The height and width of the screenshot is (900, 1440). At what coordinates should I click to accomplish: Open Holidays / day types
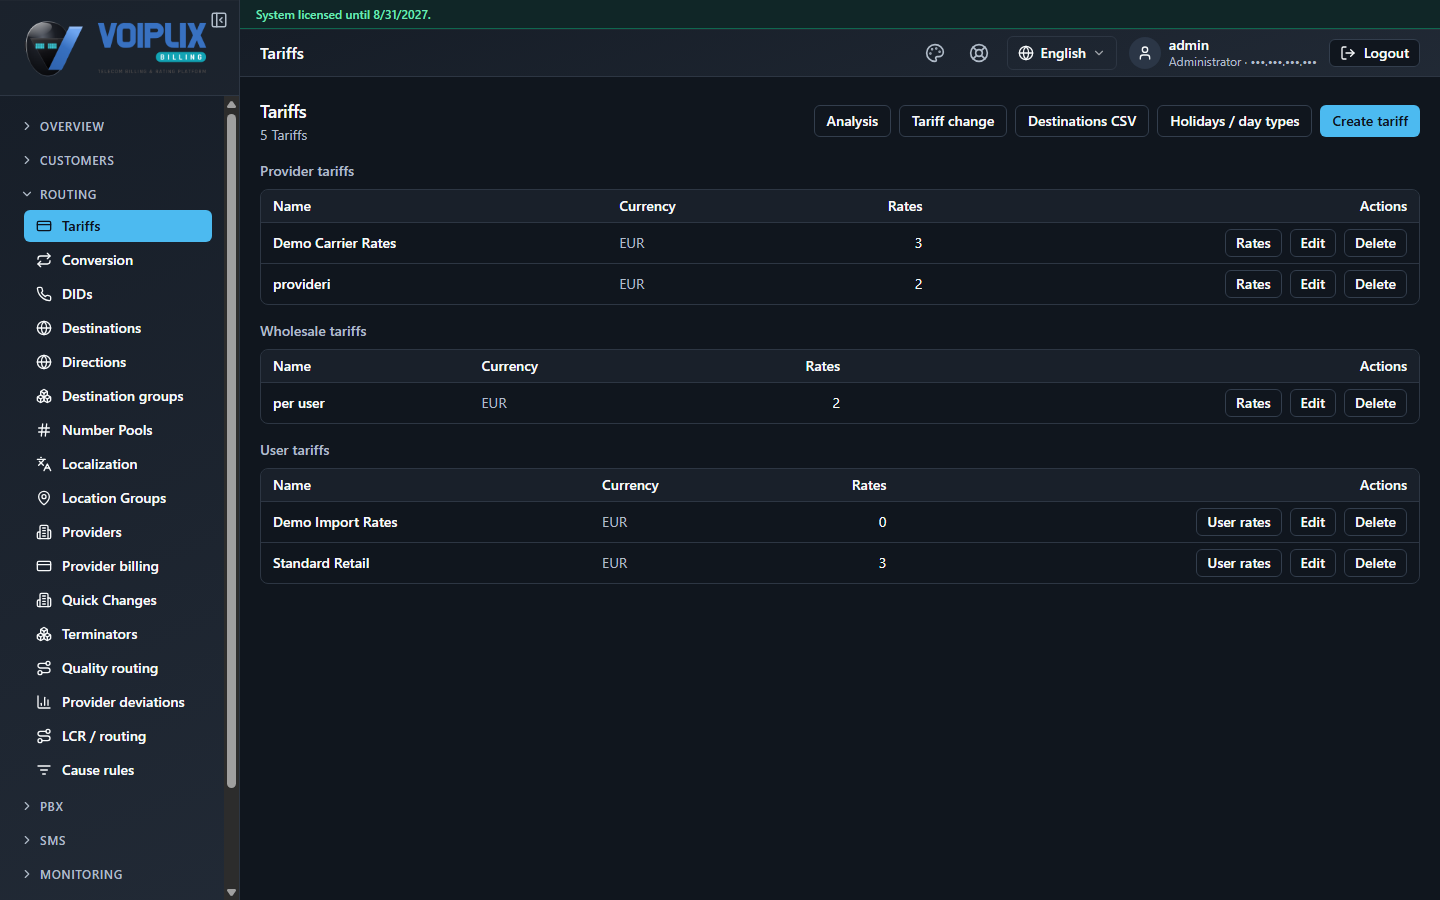[1234, 121]
